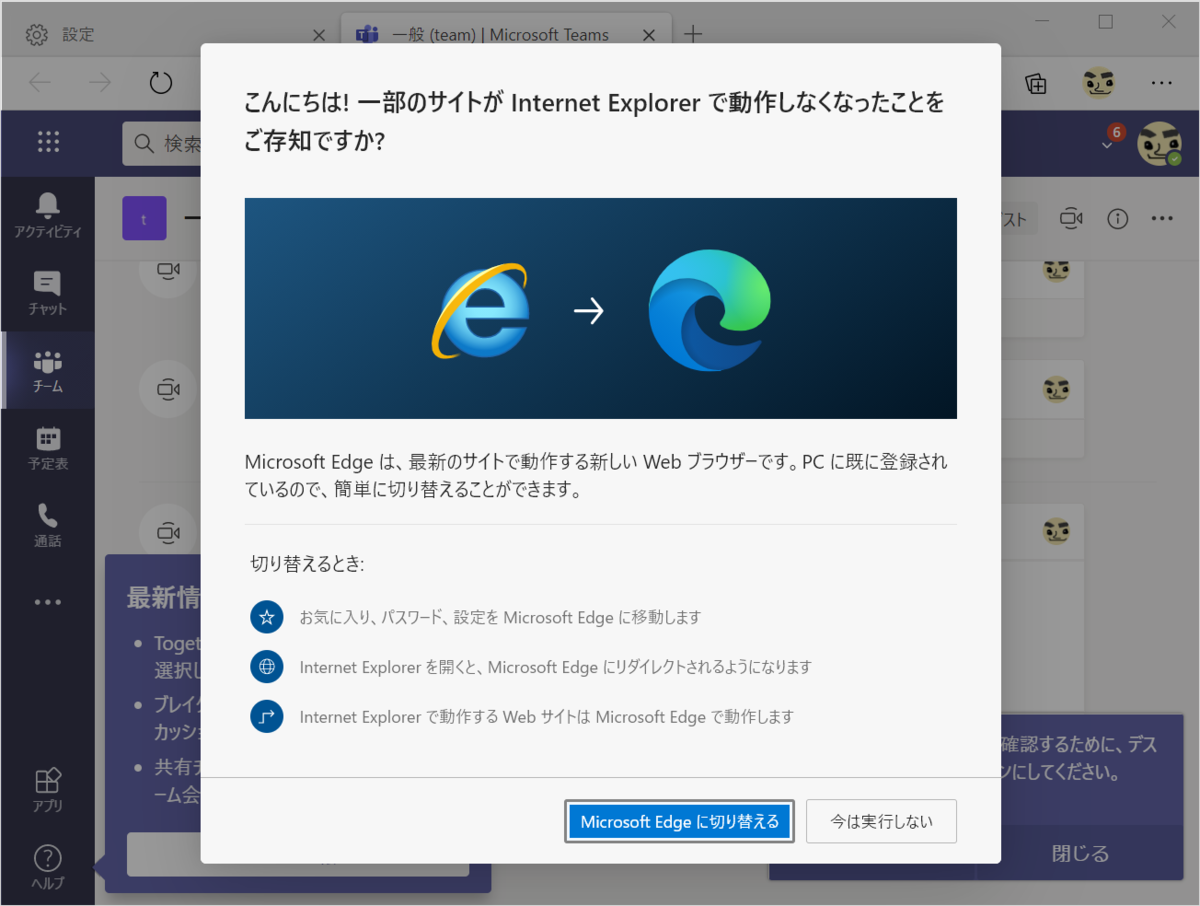Click the arrow website icon in dialog

(x=267, y=716)
